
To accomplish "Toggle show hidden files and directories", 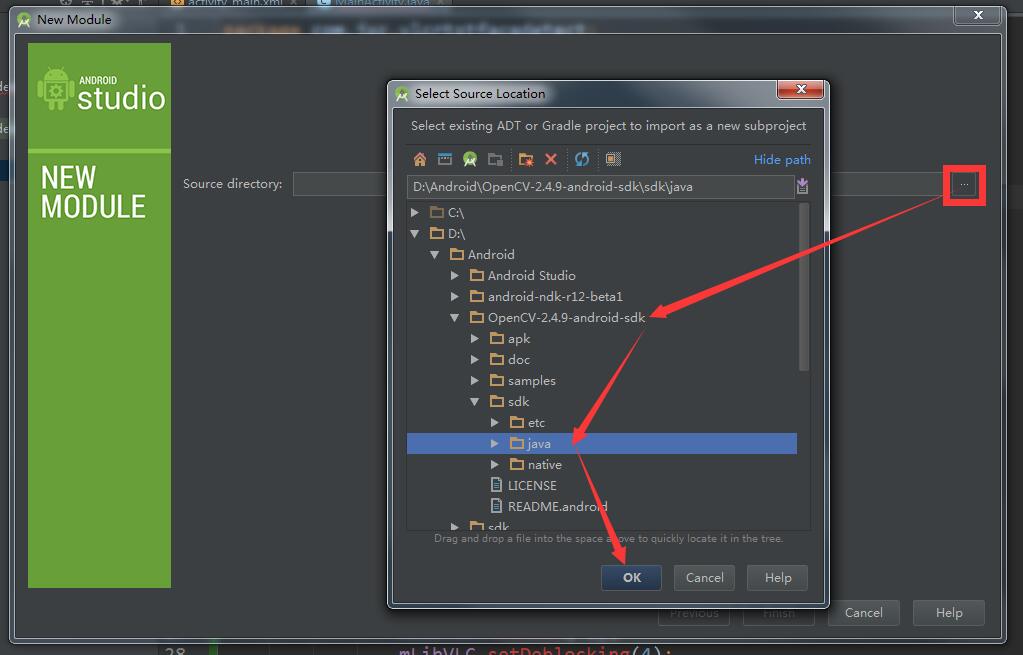I will point(613,159).
